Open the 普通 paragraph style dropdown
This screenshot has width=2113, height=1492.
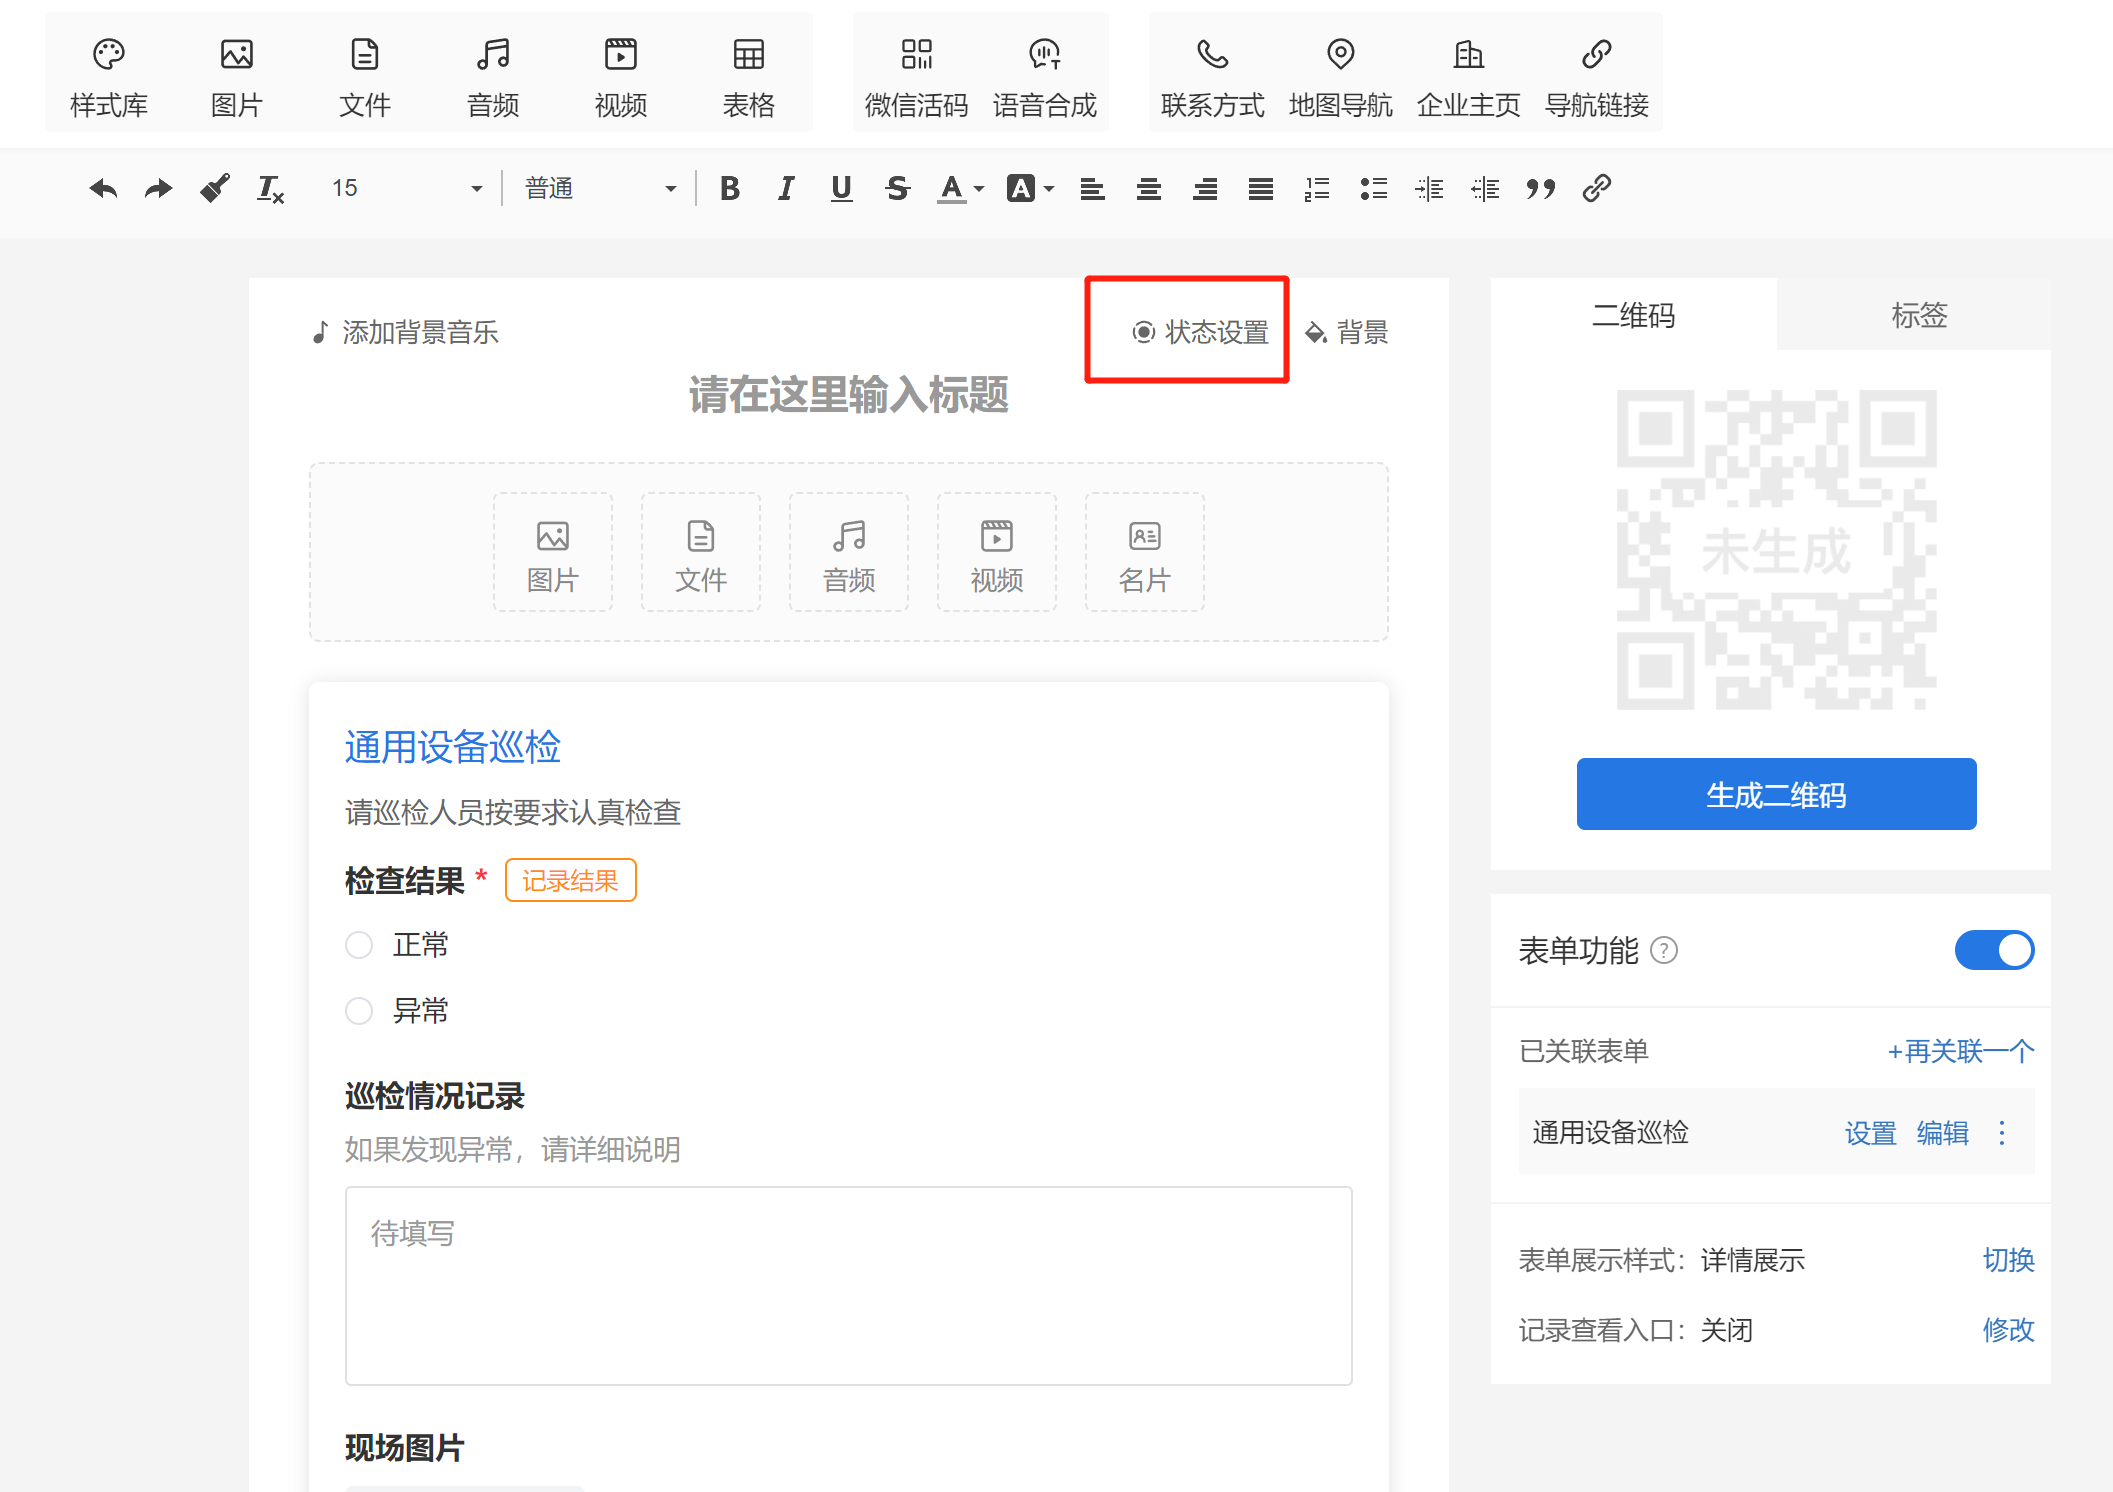click(x=600, y=188)
